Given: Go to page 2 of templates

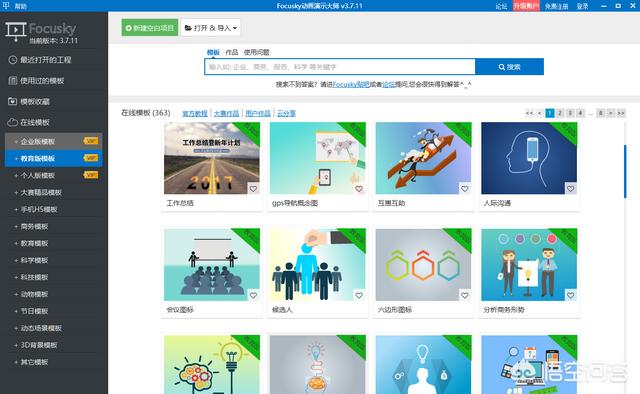Looking at the screenshot, I should pyautogui.click(x=560, y=113).
